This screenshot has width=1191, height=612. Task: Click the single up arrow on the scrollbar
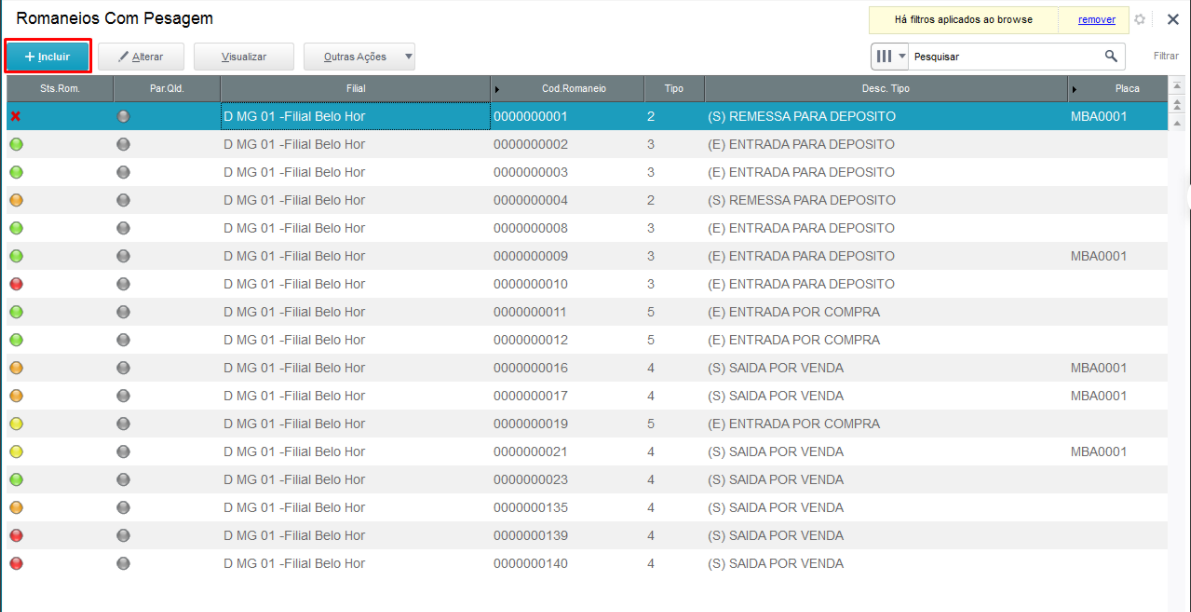pyautogui.click(x=1178, y=122)
